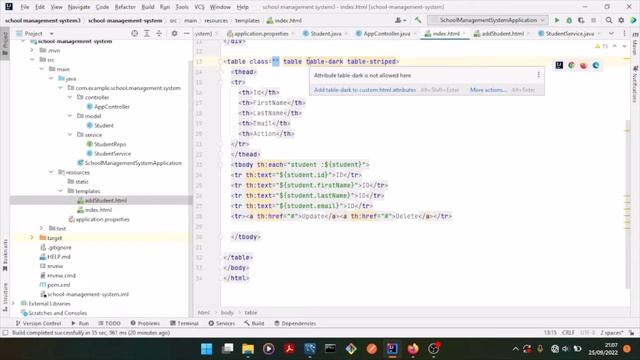Show hidden editor tabs dropdown arrow
Image resolution: width=640 pixels, height=360 pixels.
(x=611, y=33)
